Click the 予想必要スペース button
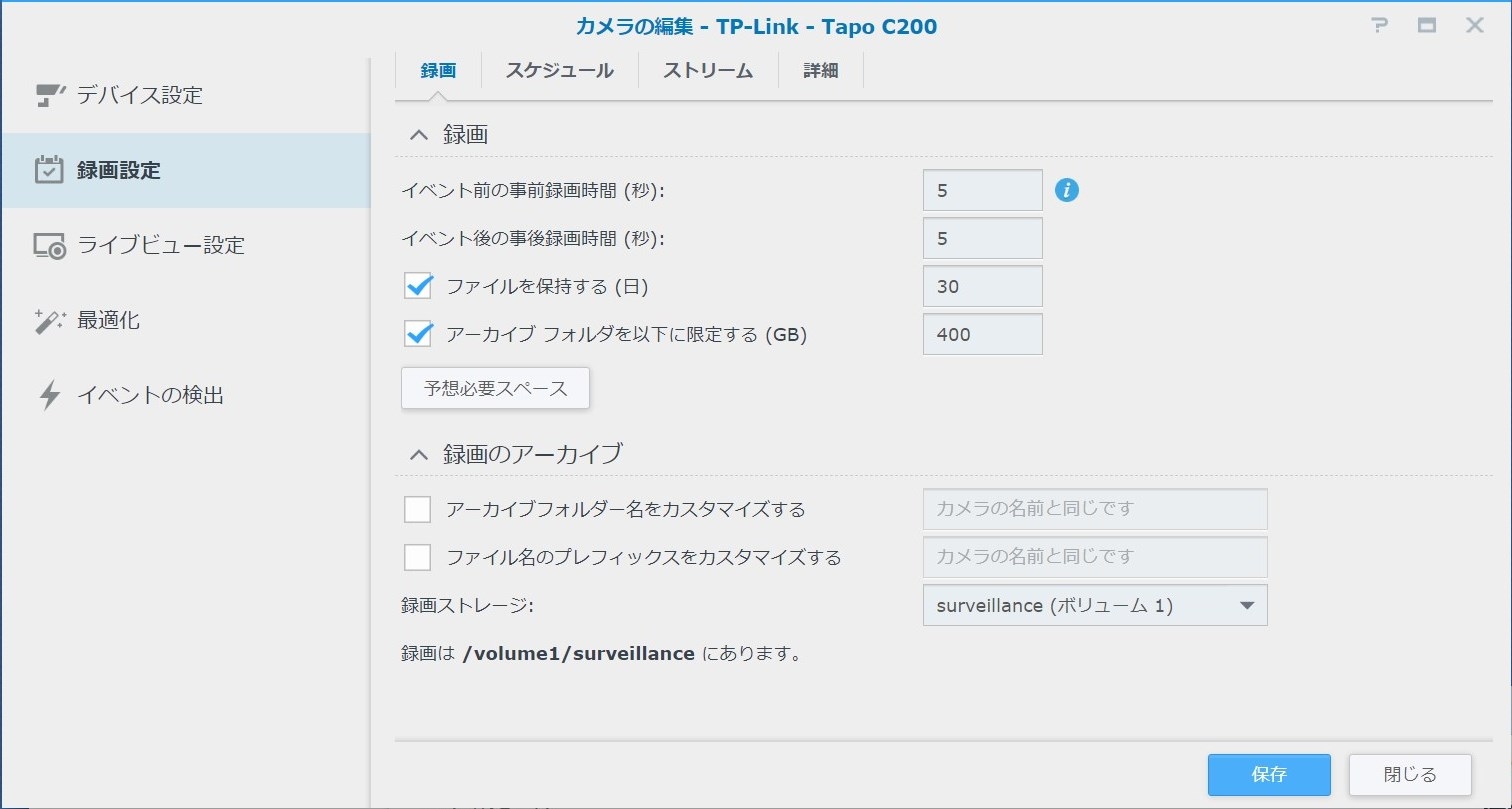 pos(495,389)
